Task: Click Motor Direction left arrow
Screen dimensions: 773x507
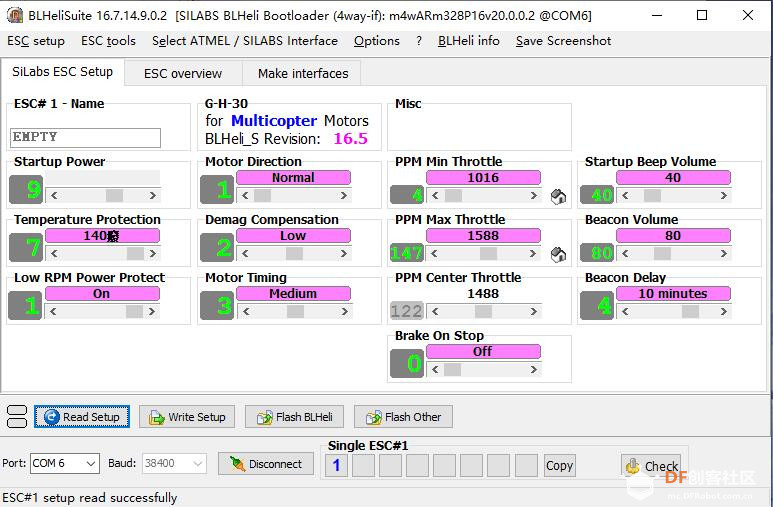Action: pos(245,196)
